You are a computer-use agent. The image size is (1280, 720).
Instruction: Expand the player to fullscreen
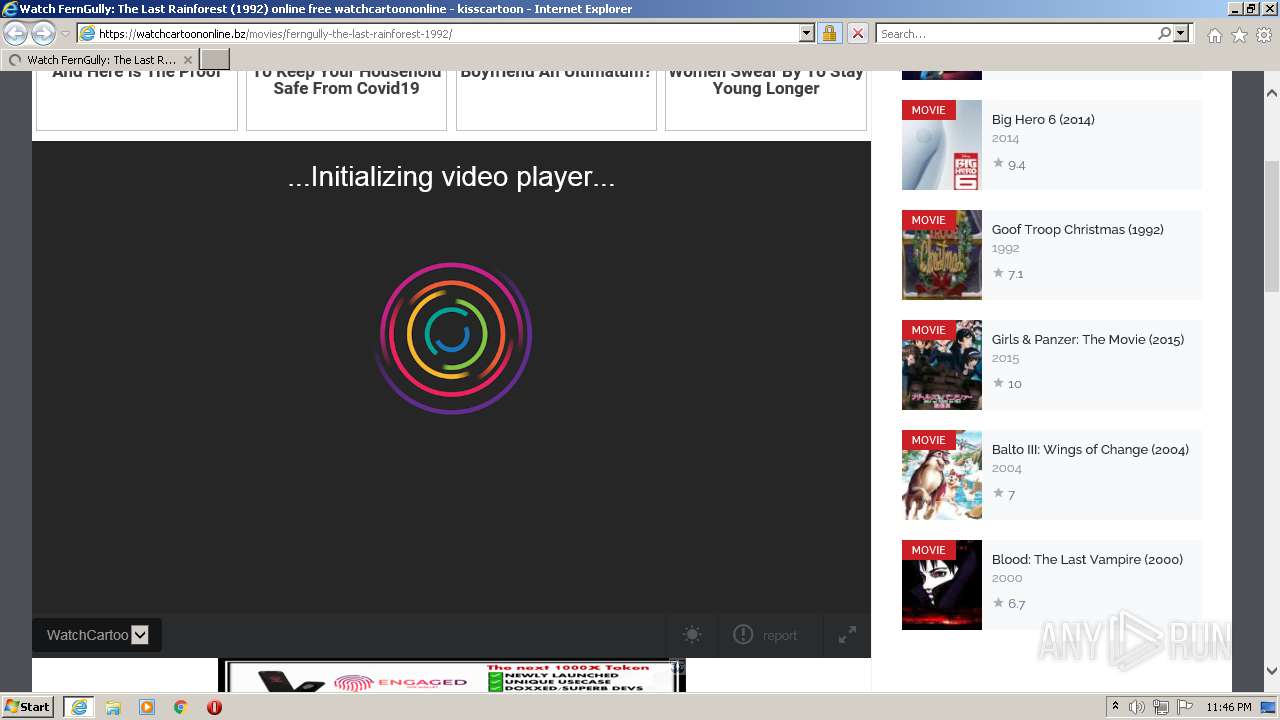[x=847, y=635]
